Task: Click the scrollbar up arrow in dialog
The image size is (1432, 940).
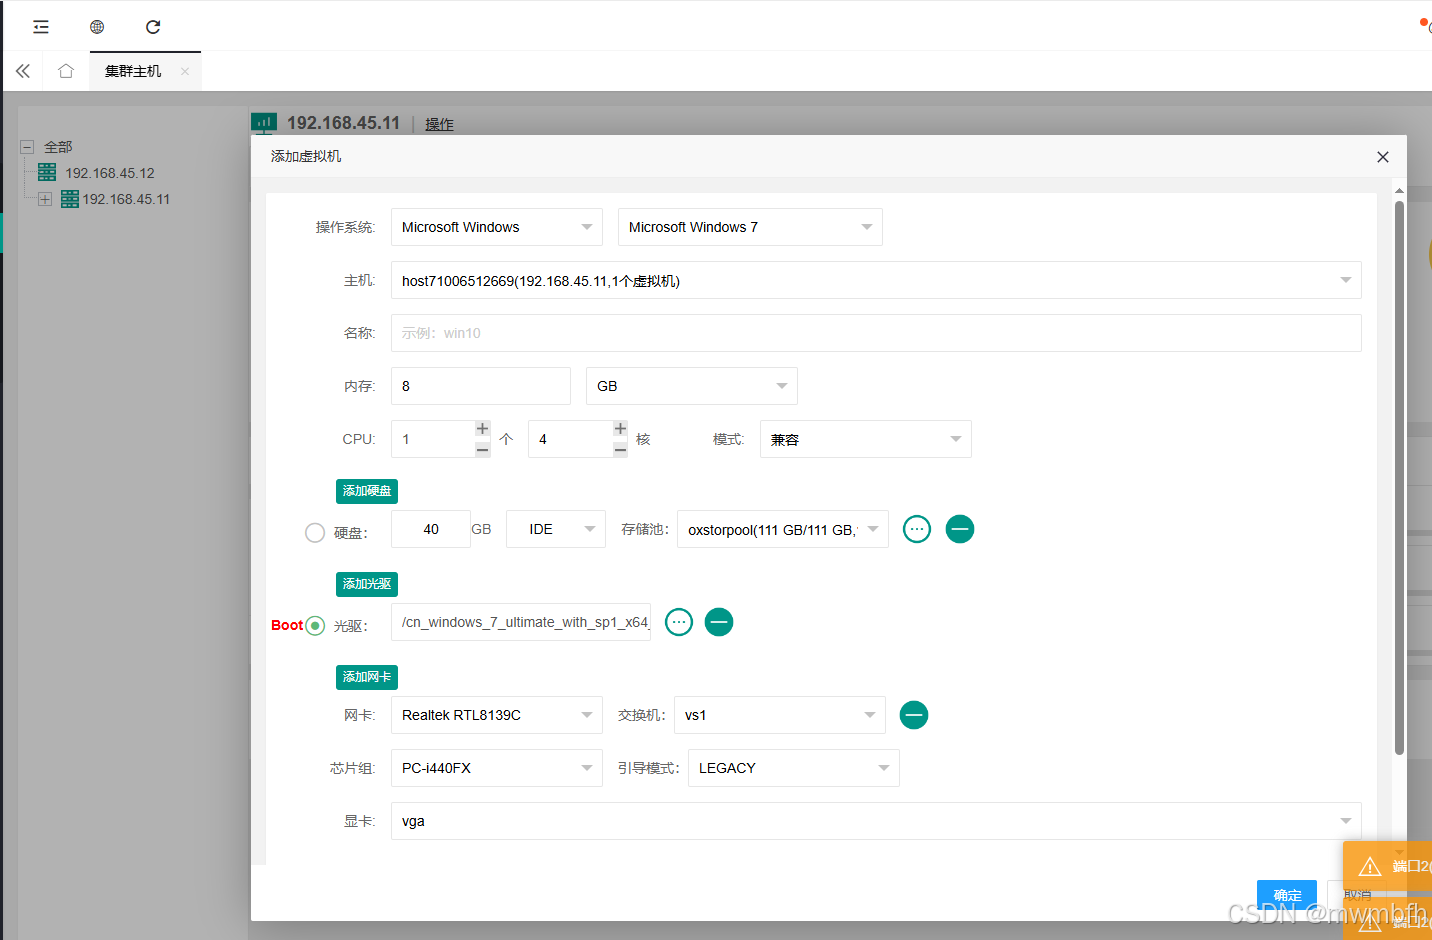Action: tap(1399, 190)
